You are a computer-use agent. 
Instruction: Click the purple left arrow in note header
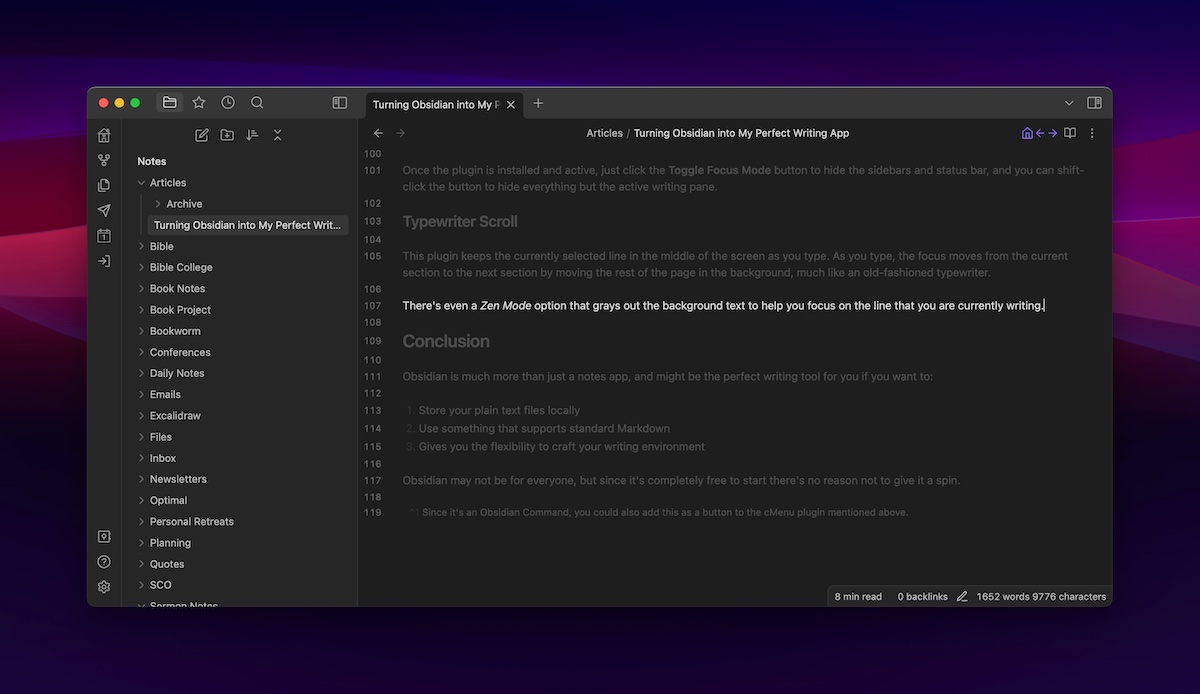(x=1040, y=133)
